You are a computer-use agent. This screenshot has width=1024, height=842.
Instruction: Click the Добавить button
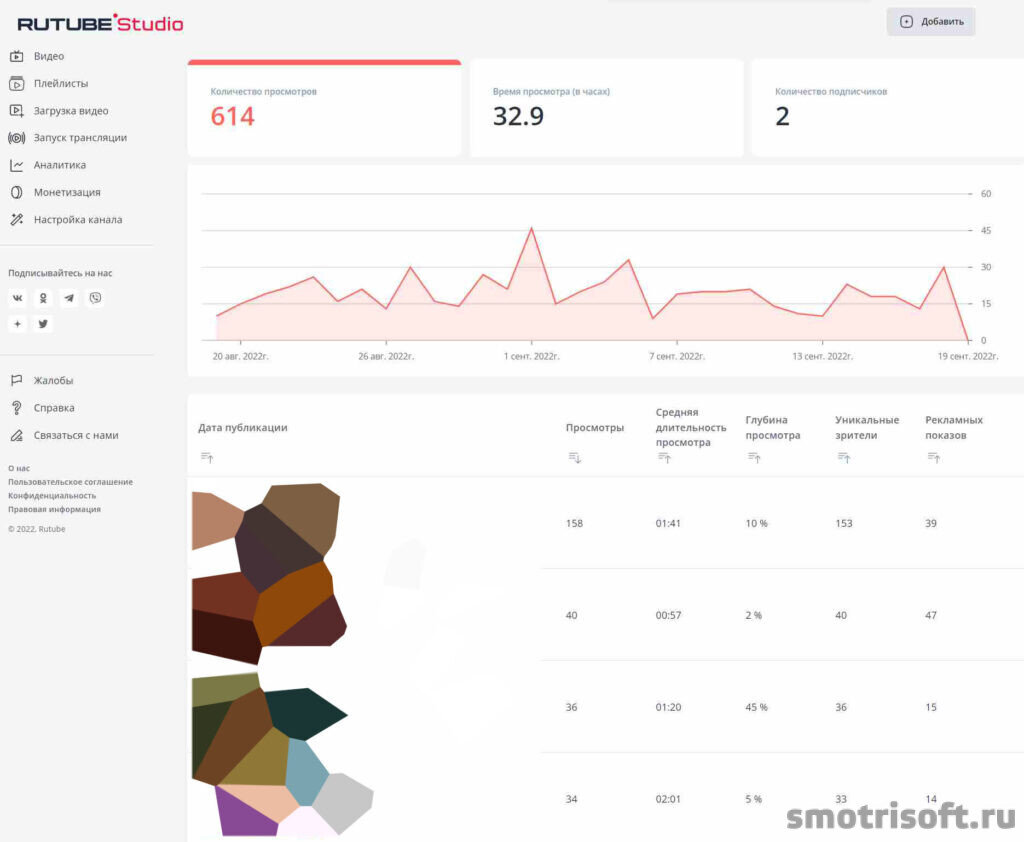[931, 22]
